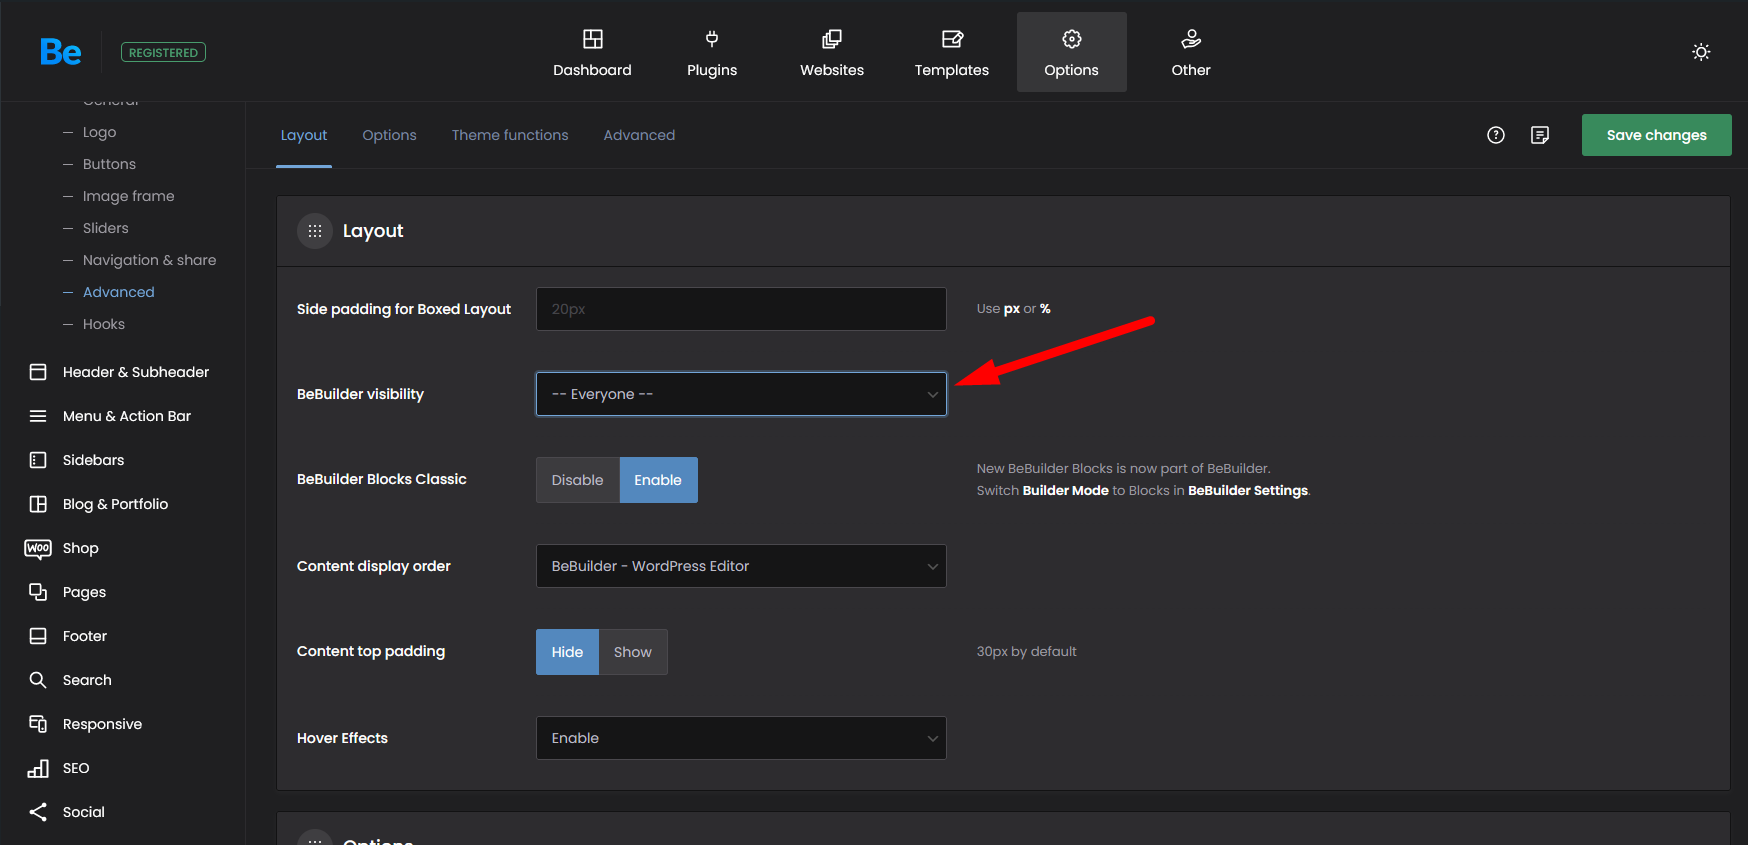Open Blog & Portfolio settings
Viewport: 1748px width, 845px height.
click(x=99, y=504)
